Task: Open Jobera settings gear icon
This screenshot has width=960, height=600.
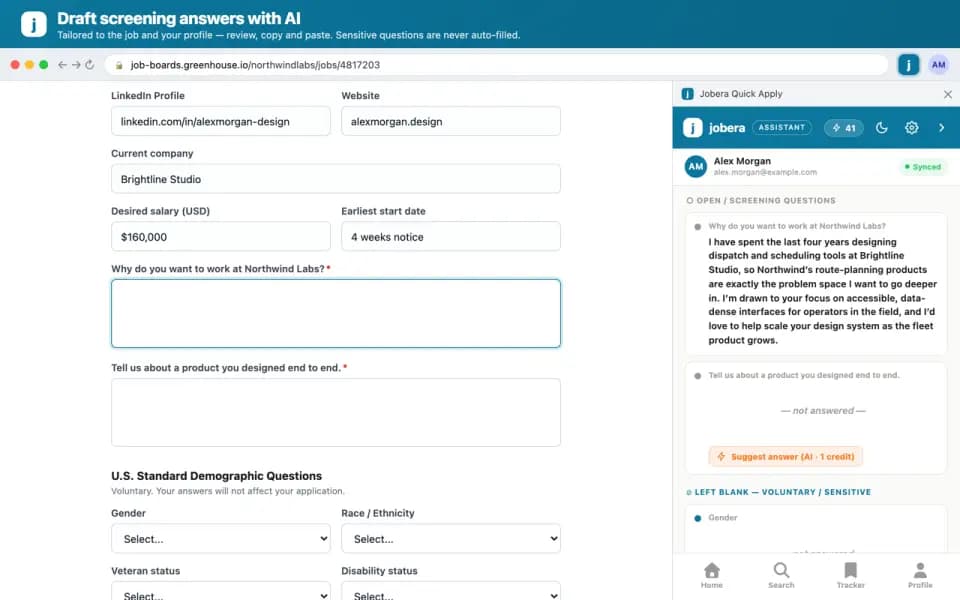Action: [911, 127]
